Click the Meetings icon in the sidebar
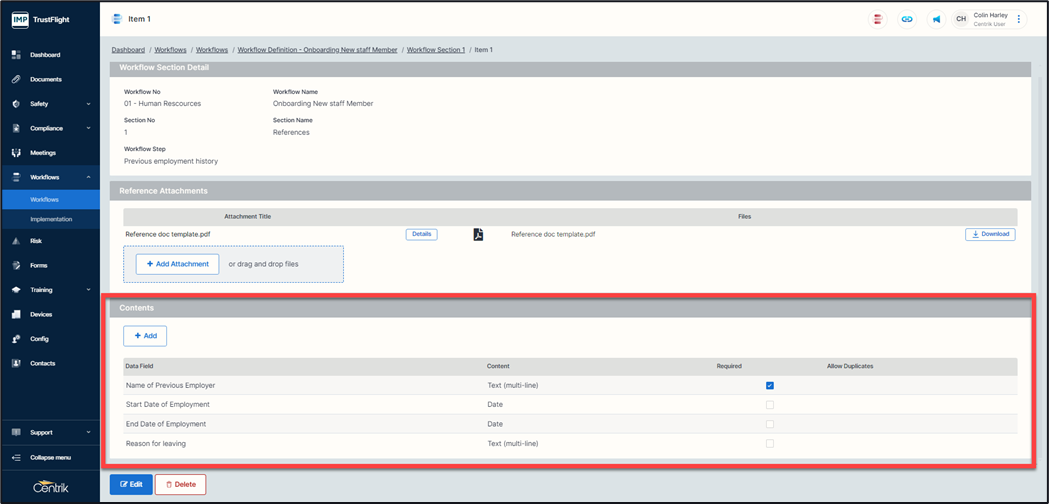Screen dimensions: 1049x504 point(16,153)
